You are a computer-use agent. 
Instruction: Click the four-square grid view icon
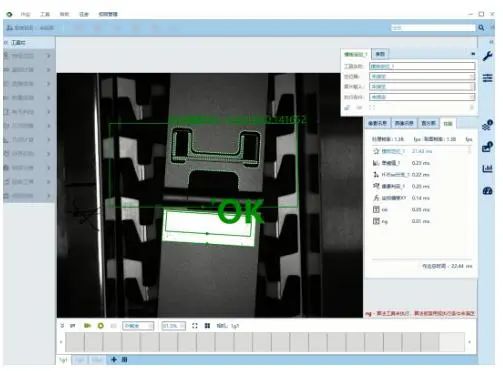207,326
